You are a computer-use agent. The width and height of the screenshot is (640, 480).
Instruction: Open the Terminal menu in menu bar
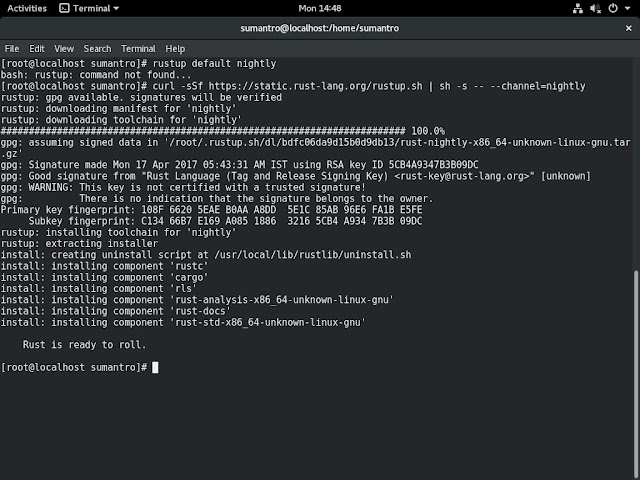[x=138, y=48]
